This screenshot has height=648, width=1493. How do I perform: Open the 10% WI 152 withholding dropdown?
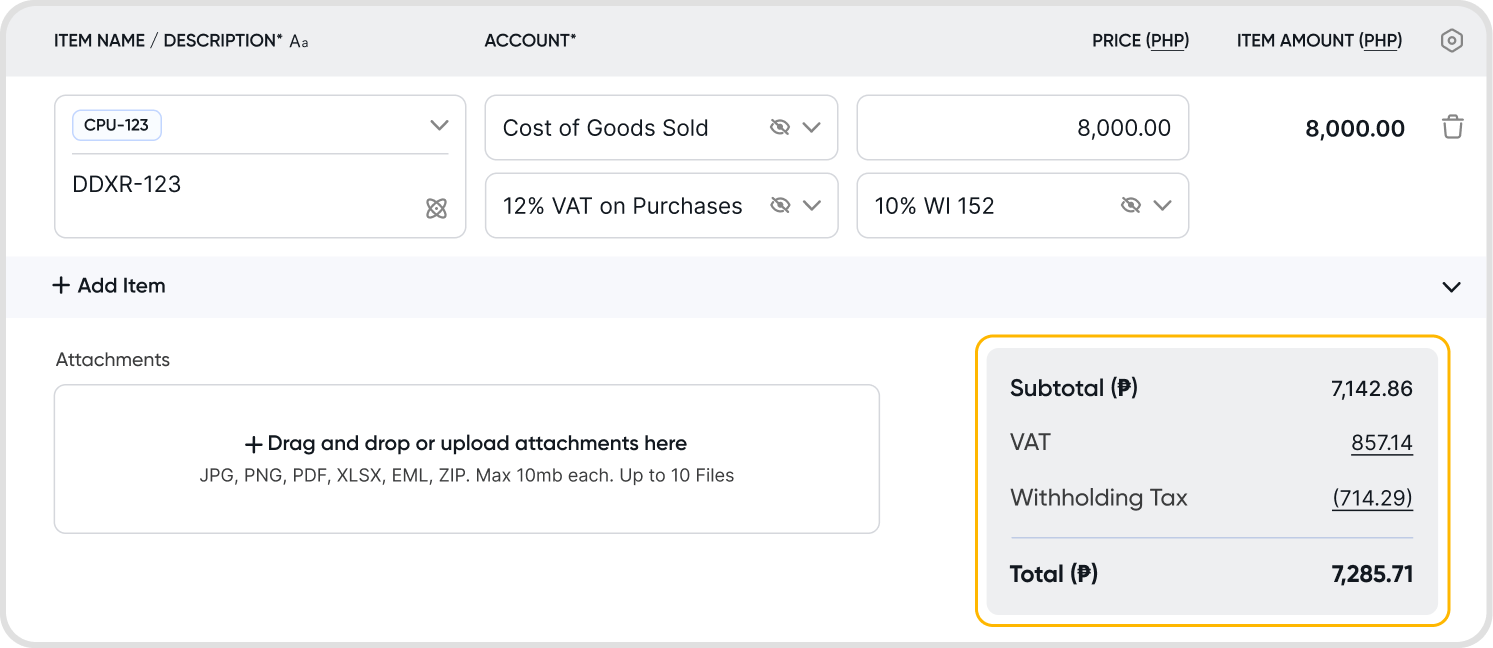pyautogui.click(x=1162, y=205)
